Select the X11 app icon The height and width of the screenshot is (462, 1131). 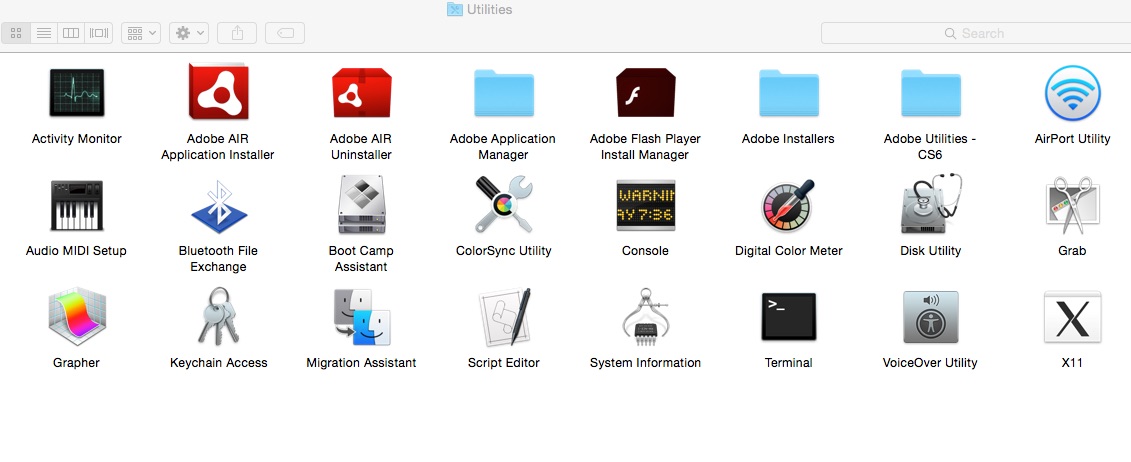tap(1073, 317)
